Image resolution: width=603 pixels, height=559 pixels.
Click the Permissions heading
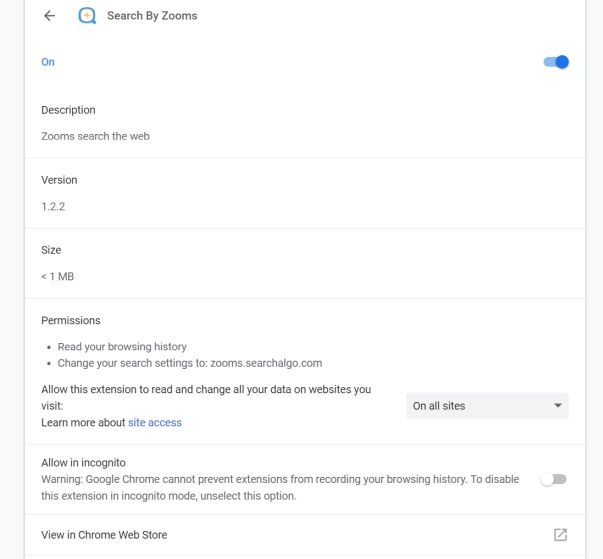[71, 321]
